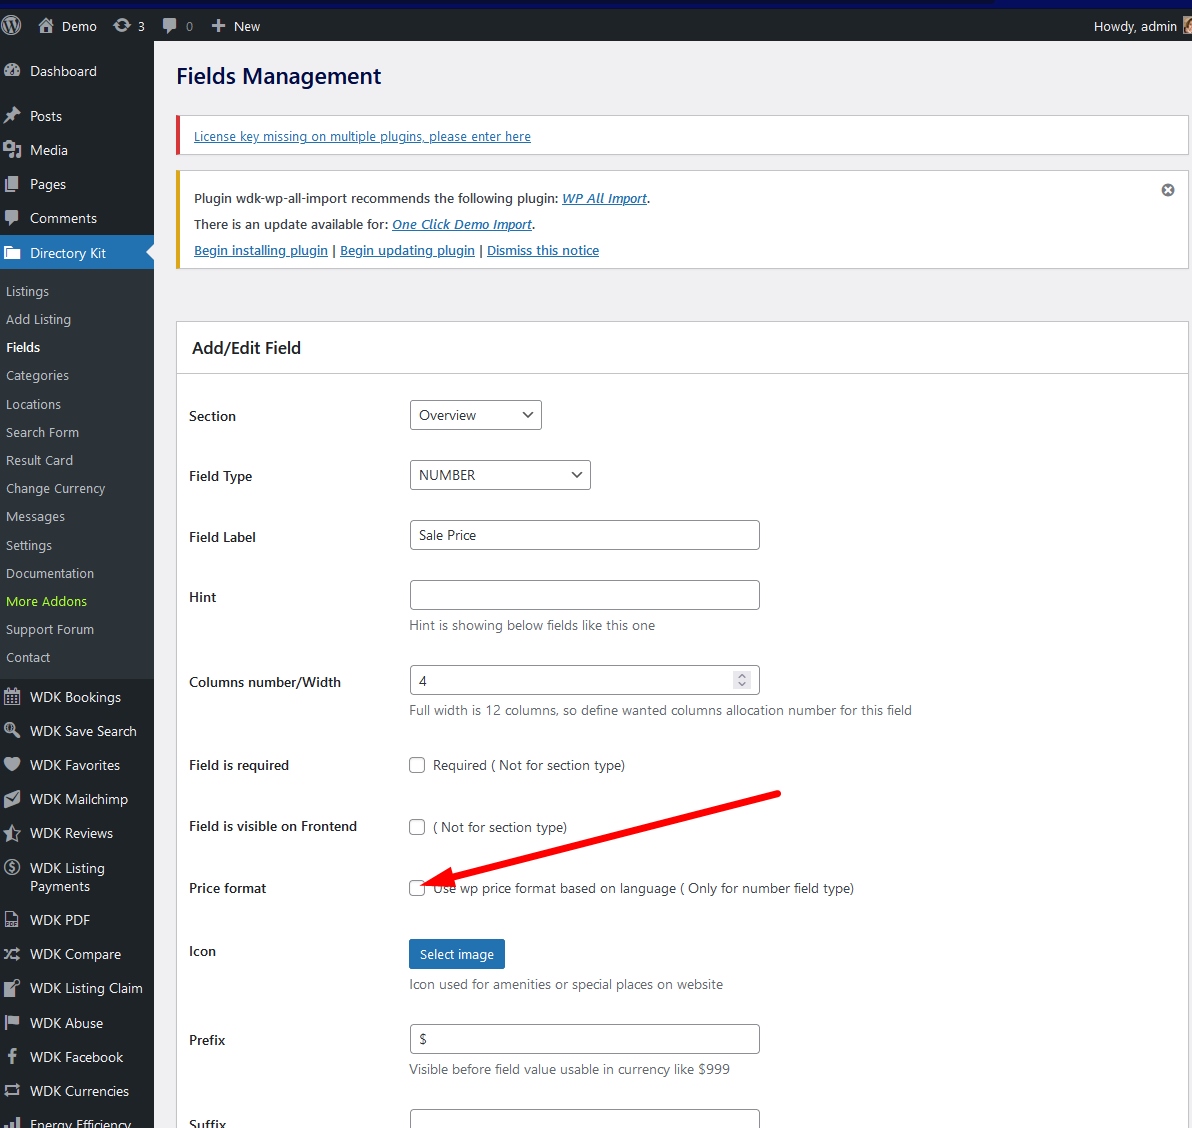Click the WDK Compare shuffle icon
Screen dimensions: 1192x1128
tap(12, 954)
